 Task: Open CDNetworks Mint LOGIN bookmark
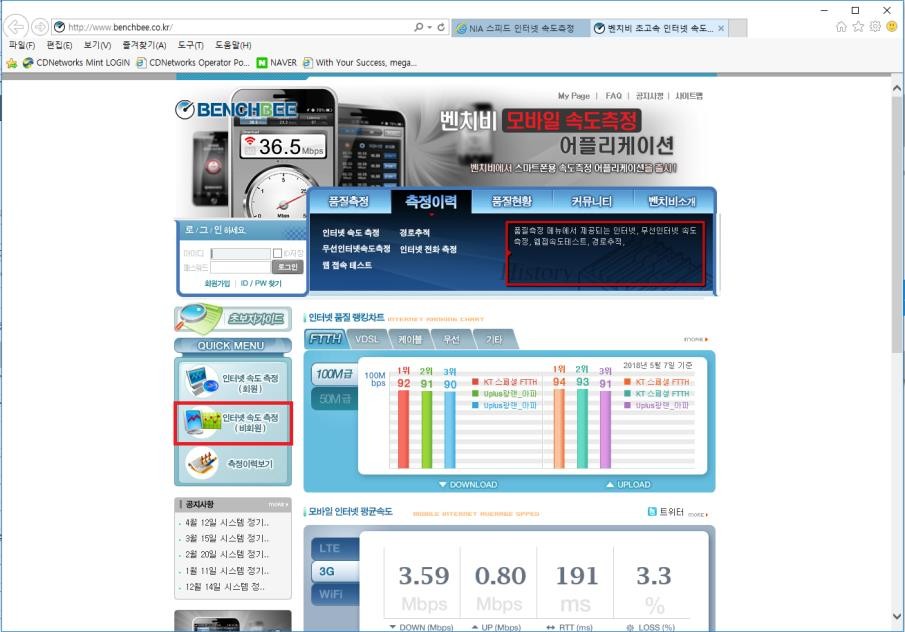click(76, 62)
